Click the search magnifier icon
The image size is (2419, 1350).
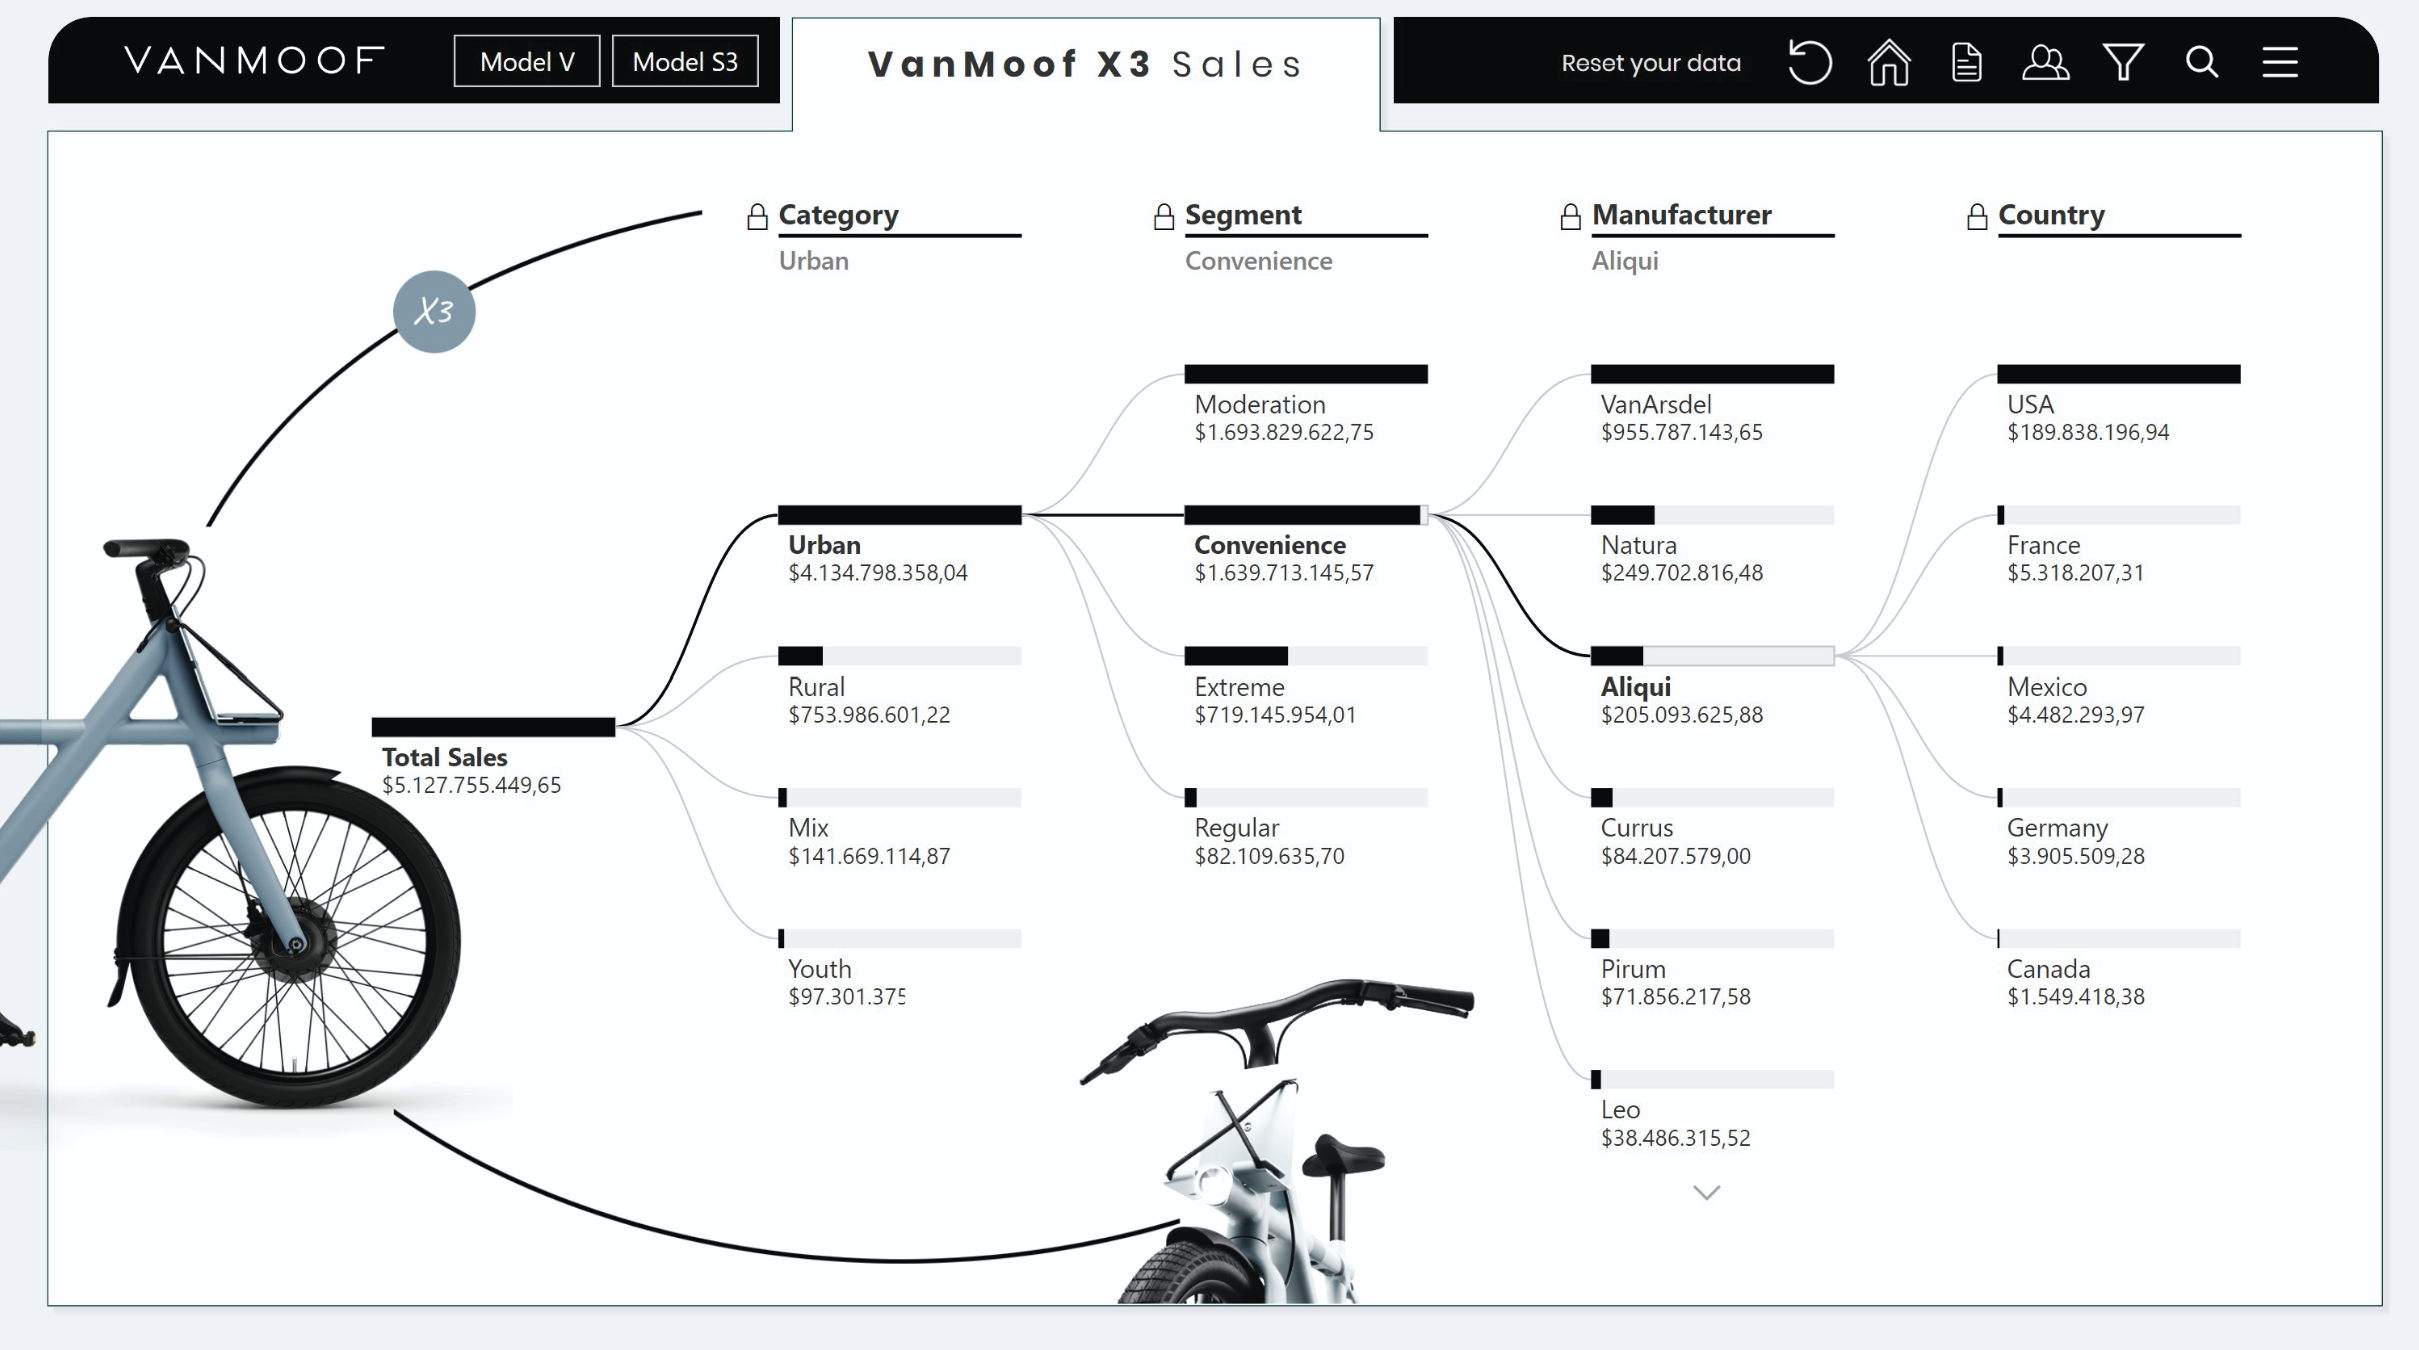click(x=2201, y=62)
